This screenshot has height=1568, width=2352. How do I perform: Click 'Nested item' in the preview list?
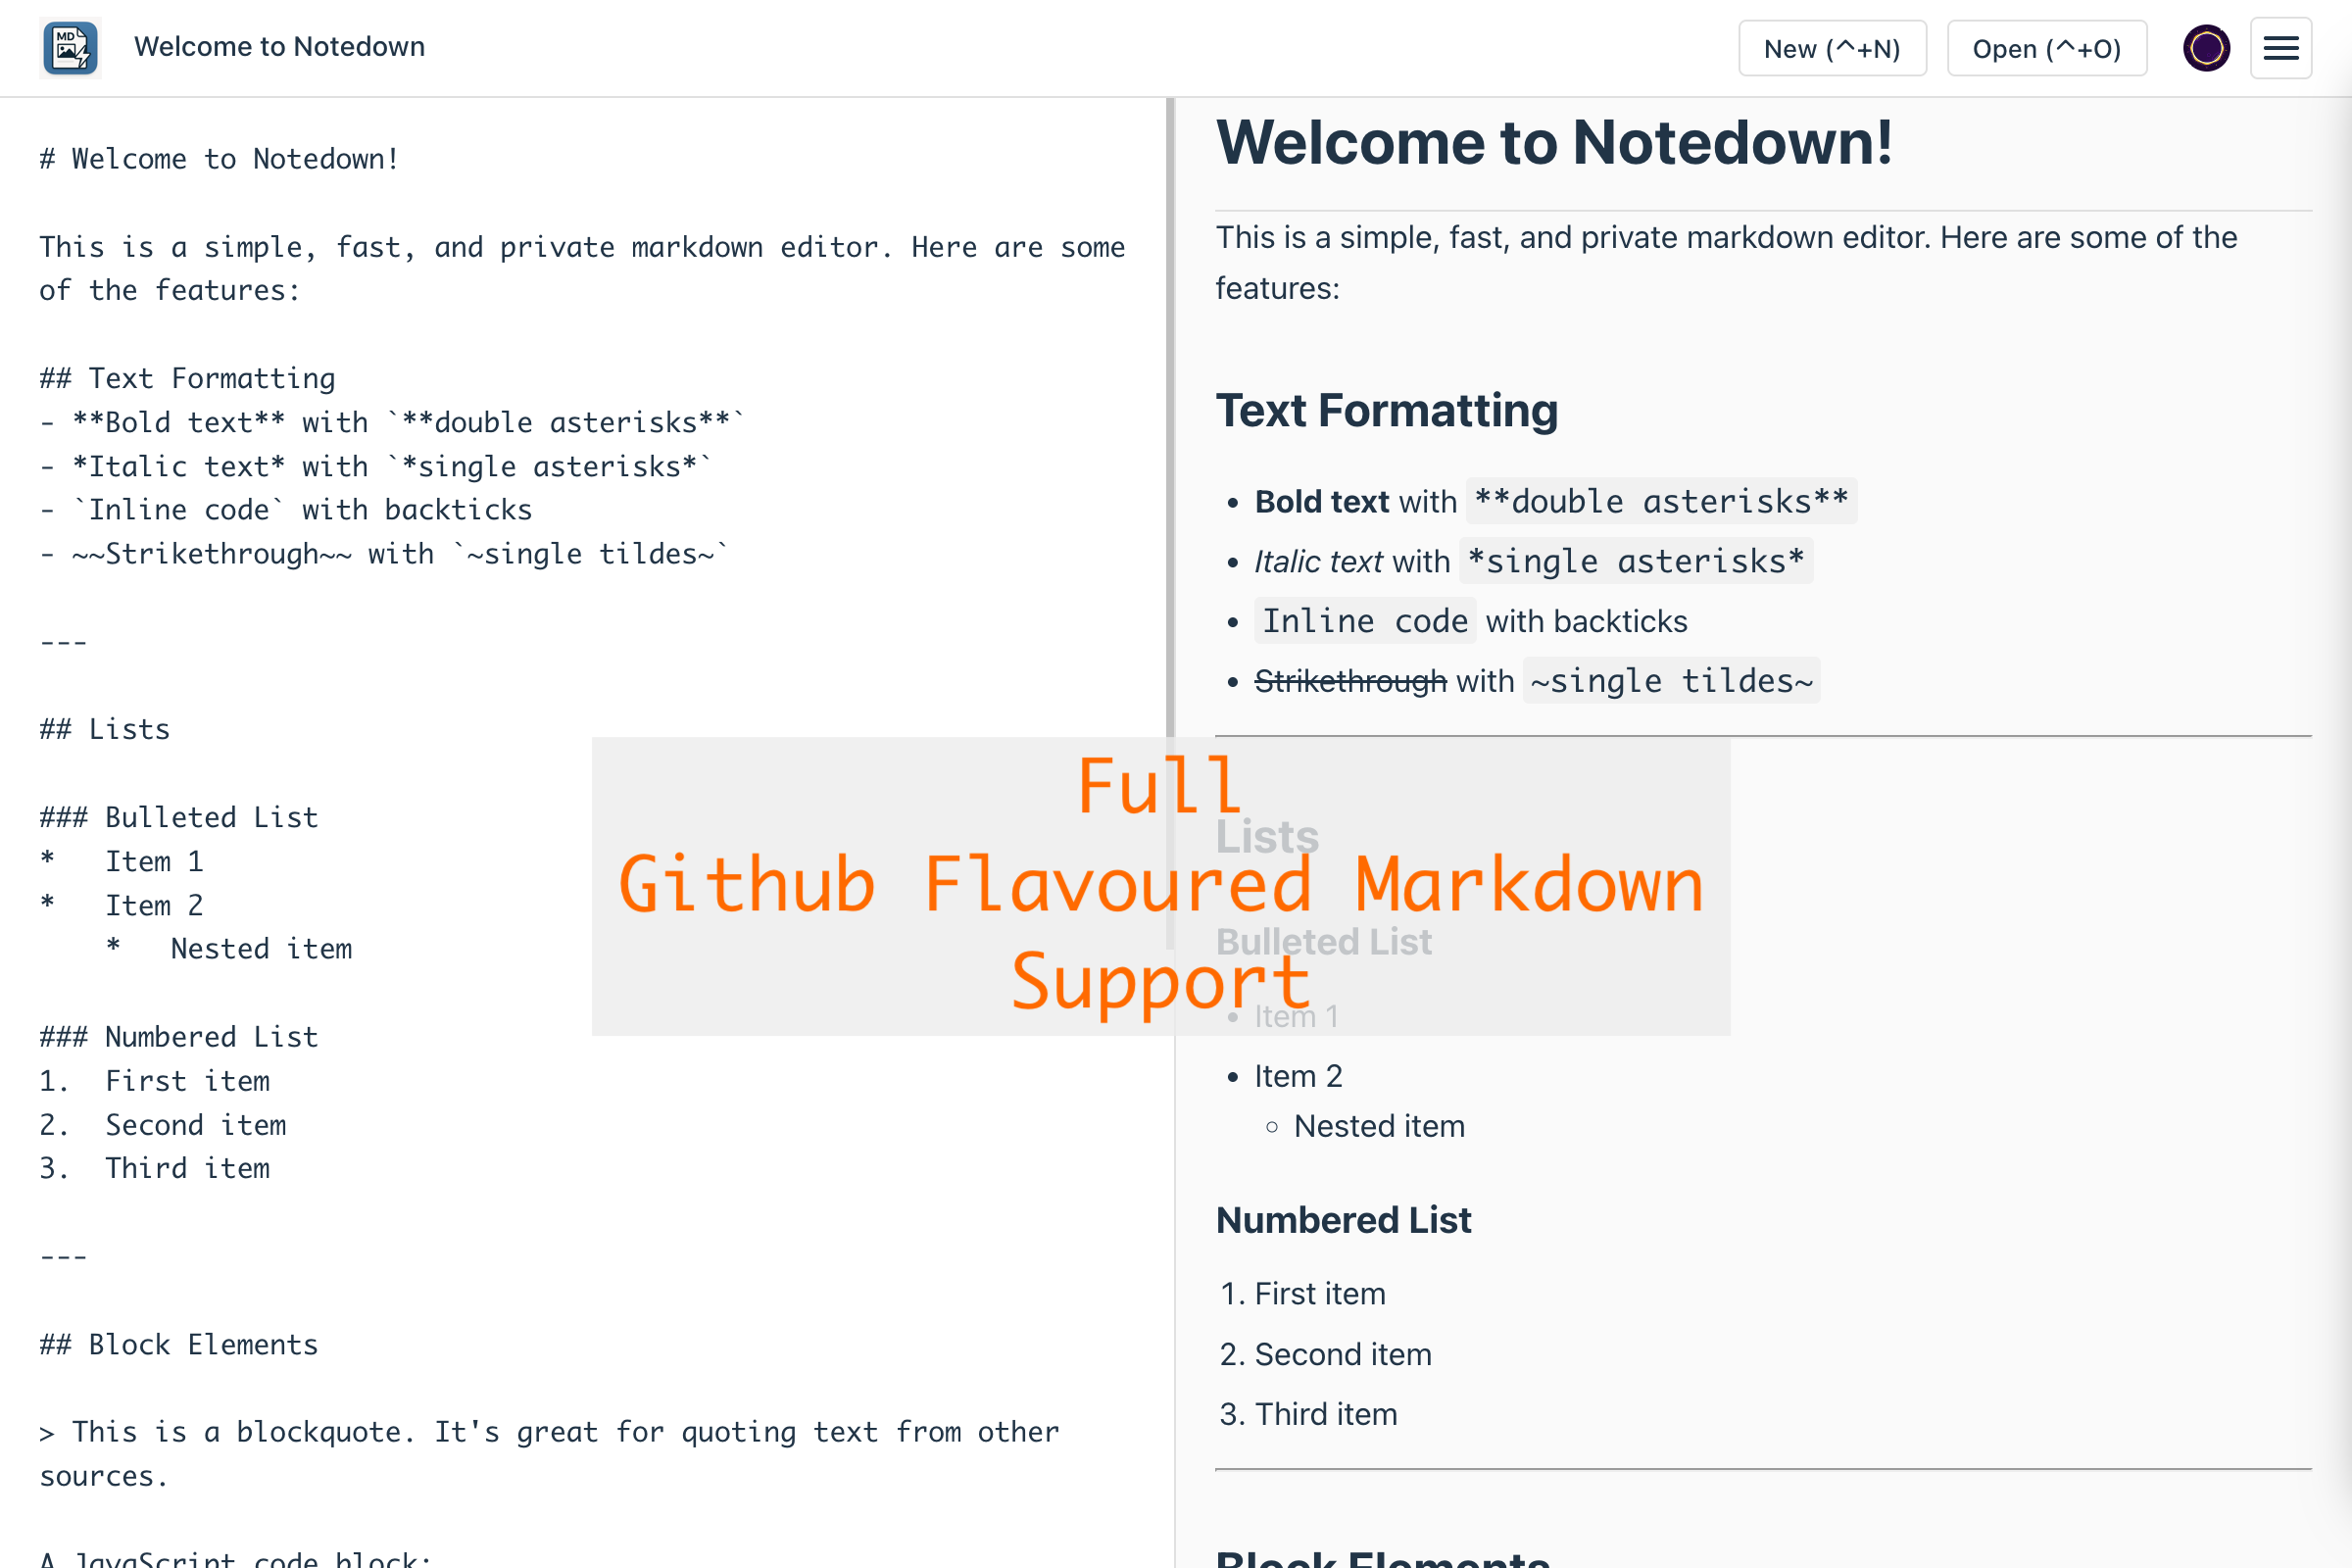[1379, 1125]
